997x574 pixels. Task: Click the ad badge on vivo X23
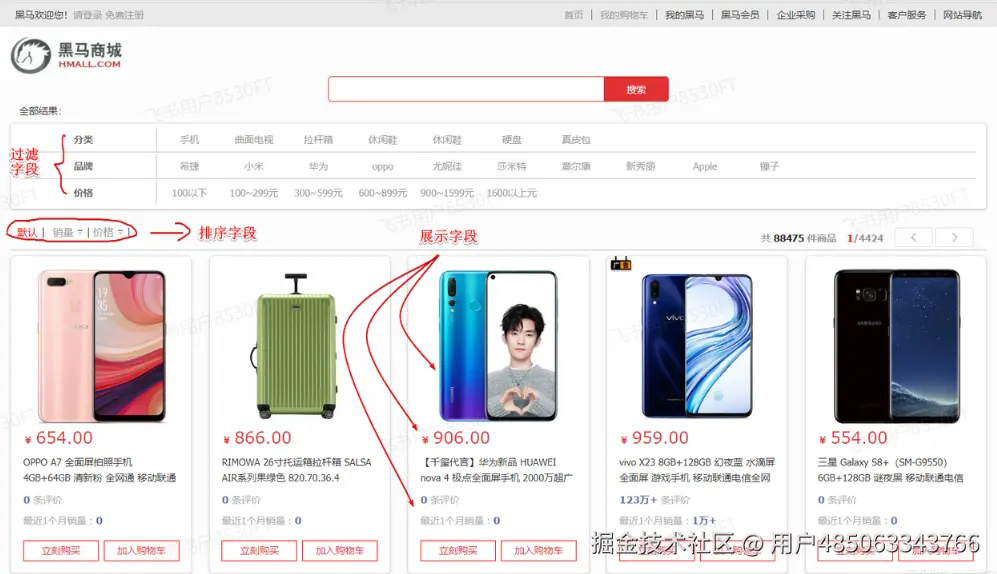coord(621,263)
